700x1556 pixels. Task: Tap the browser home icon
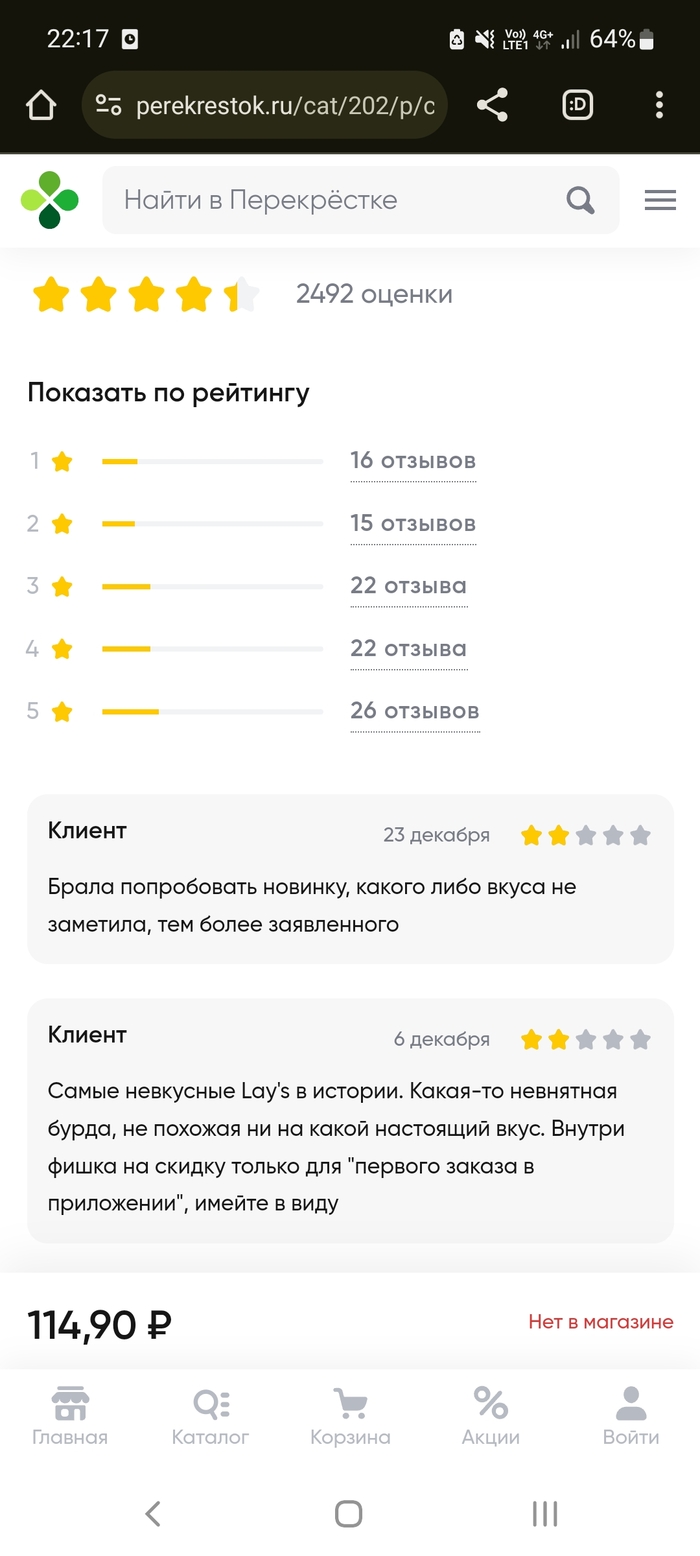[40, 105]
